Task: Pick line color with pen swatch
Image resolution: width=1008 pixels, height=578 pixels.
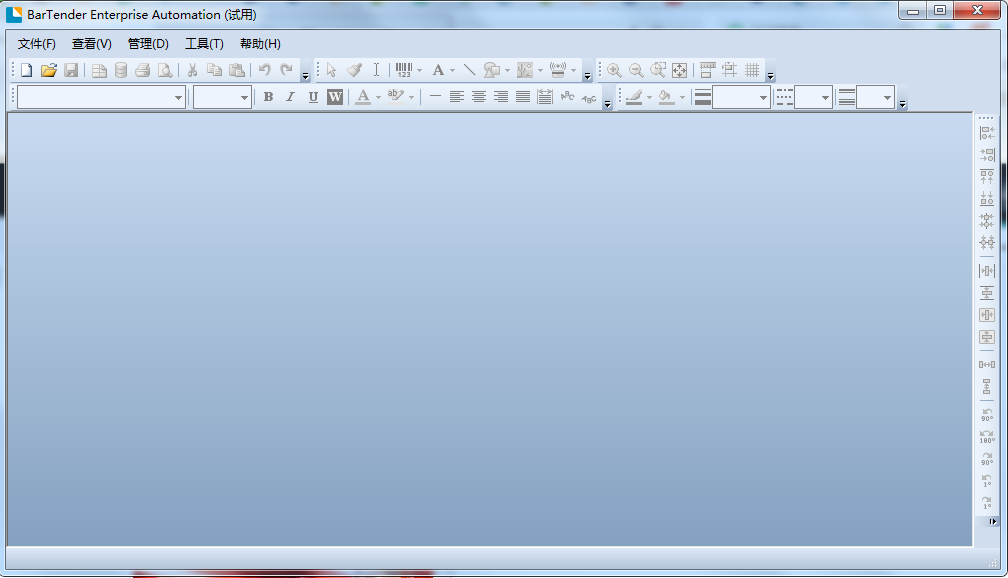Action: (x=634, y=97)
